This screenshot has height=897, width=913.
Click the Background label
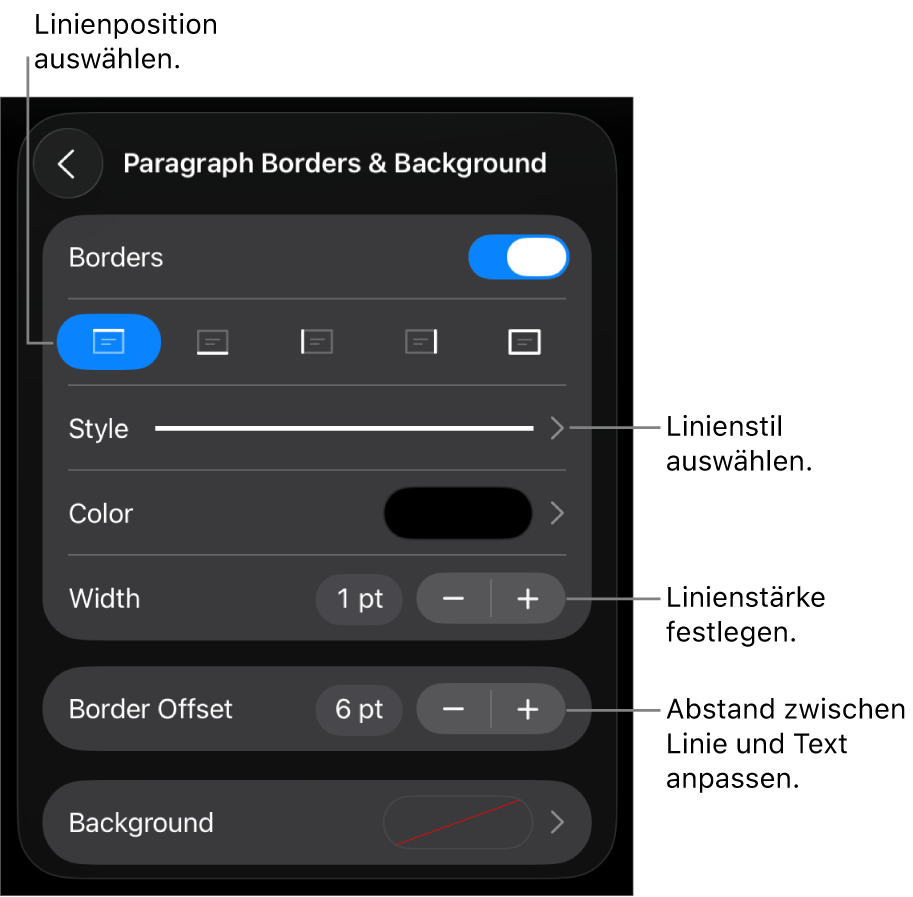[141, 824]
